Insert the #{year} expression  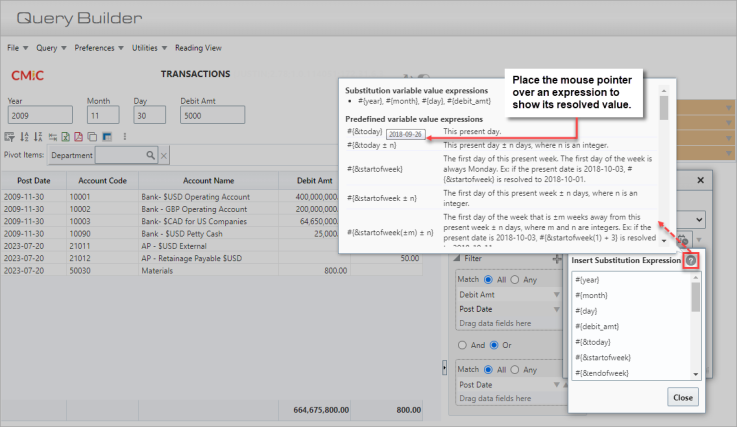(587, 280)
